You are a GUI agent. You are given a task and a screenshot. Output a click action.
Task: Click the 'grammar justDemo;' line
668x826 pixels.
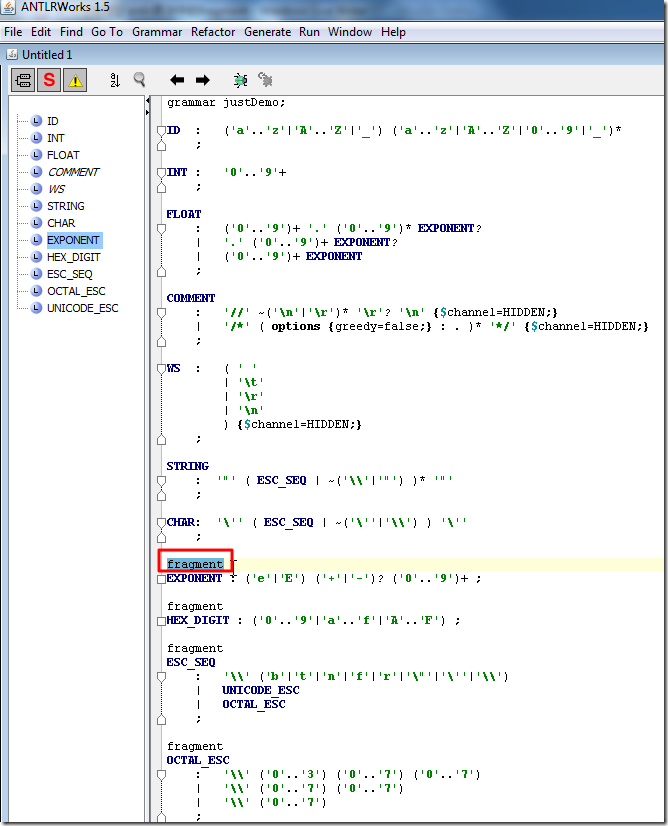pyautogui.click(x=226, y=103)
